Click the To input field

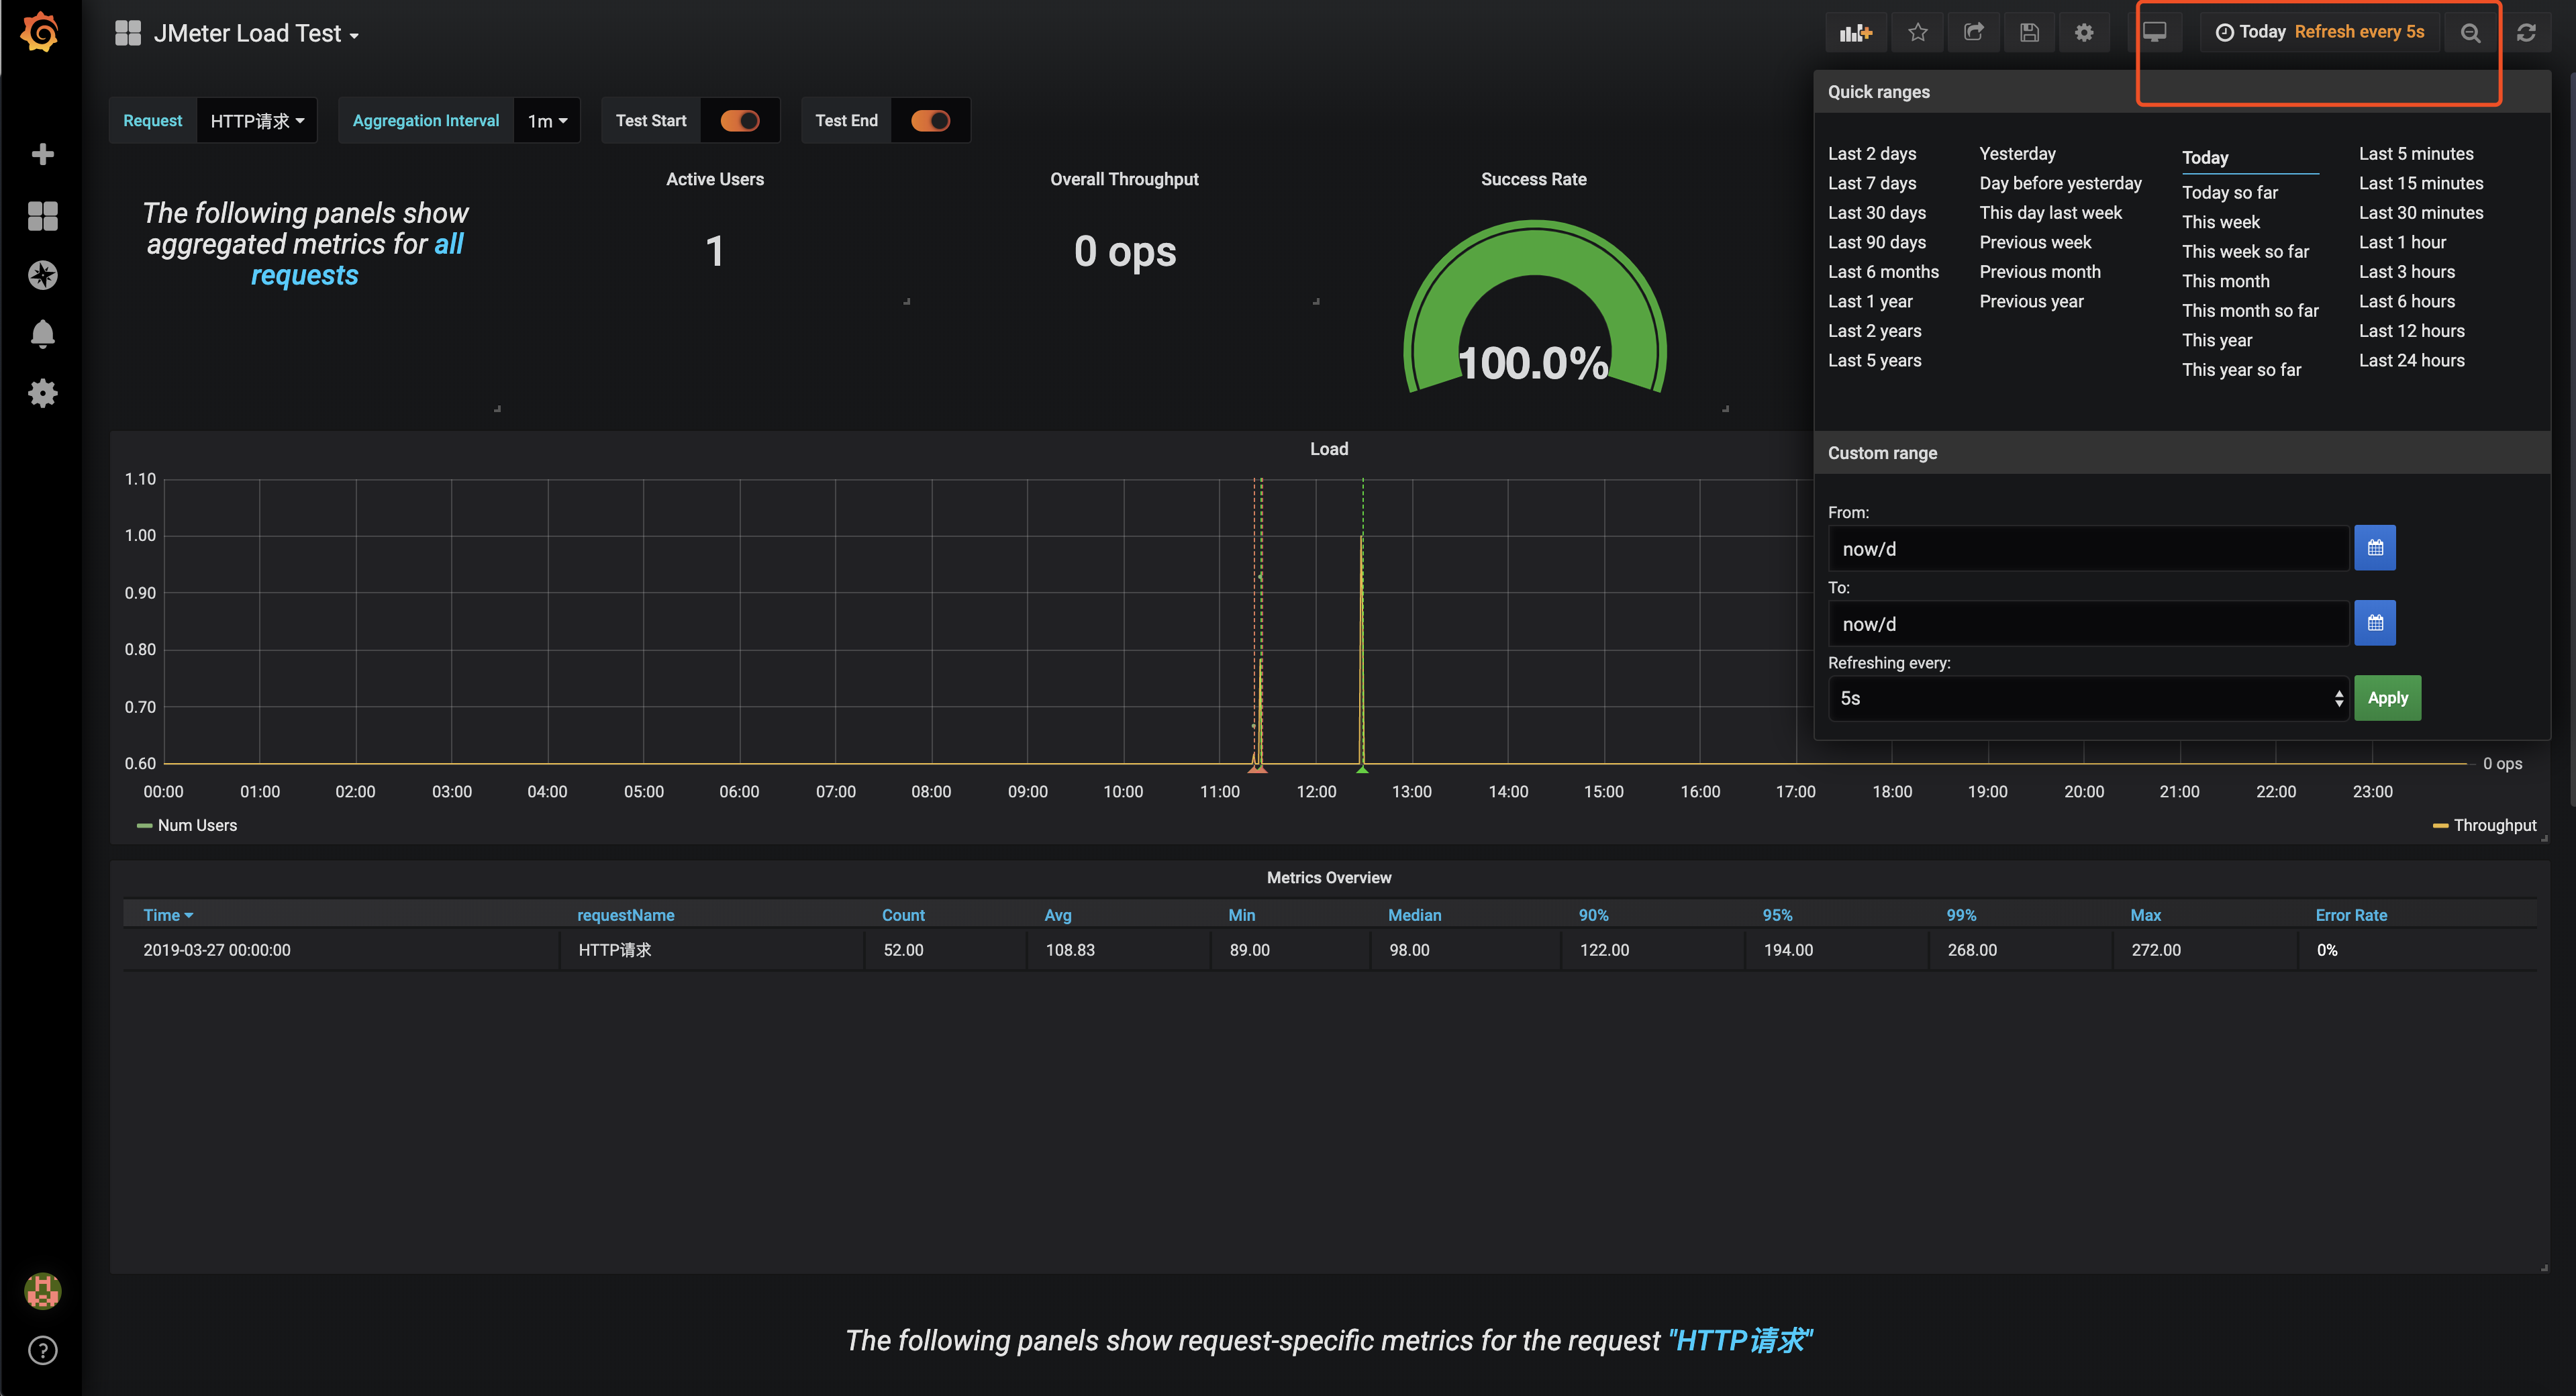tap(2088, 623)
